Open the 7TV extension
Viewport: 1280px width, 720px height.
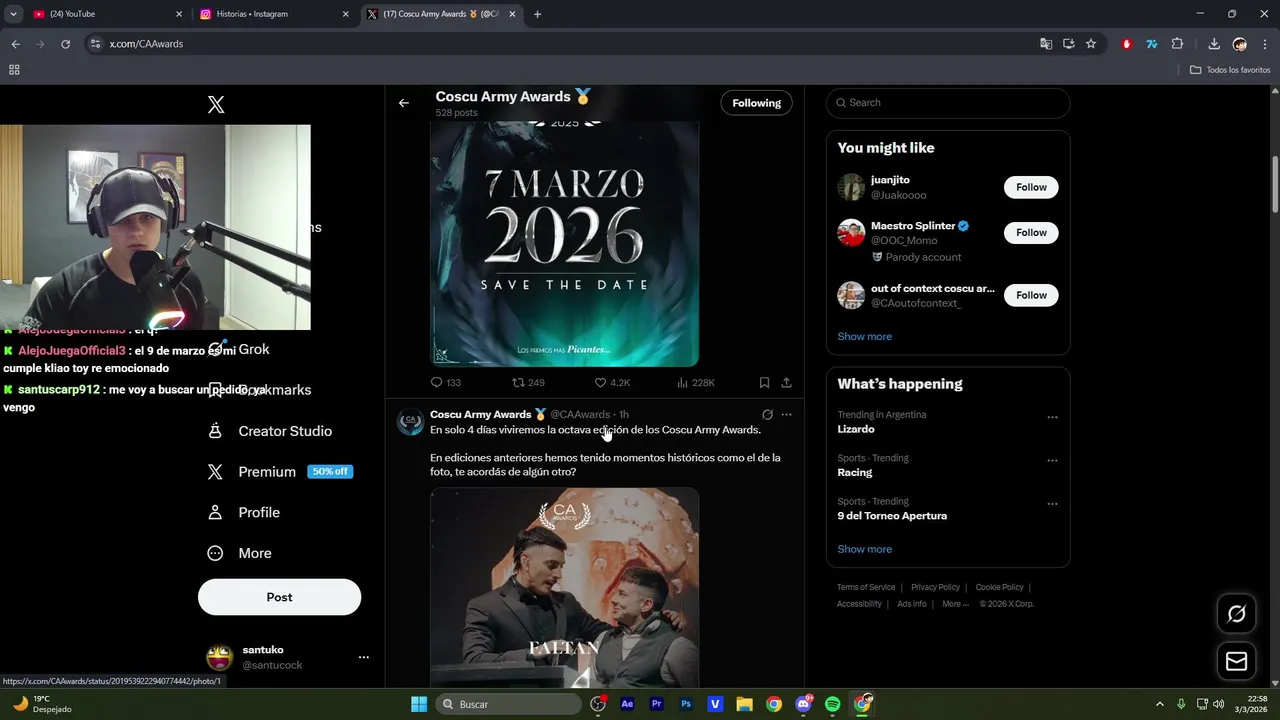point(1152,44)
